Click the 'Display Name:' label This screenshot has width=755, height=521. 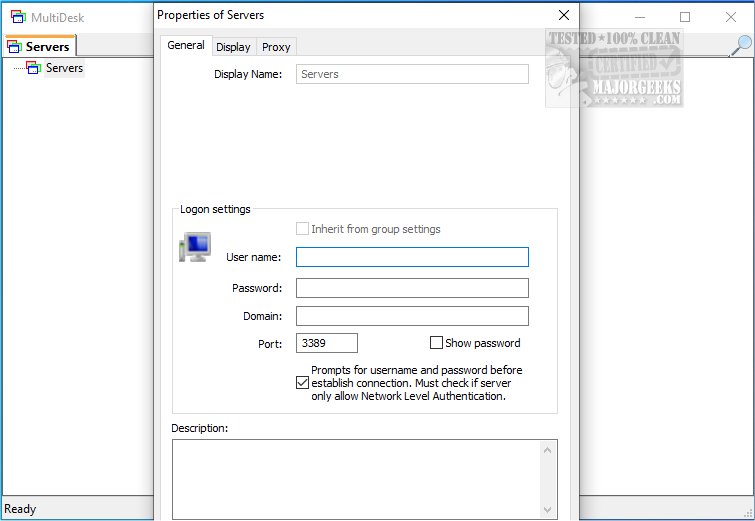point(248,74)
